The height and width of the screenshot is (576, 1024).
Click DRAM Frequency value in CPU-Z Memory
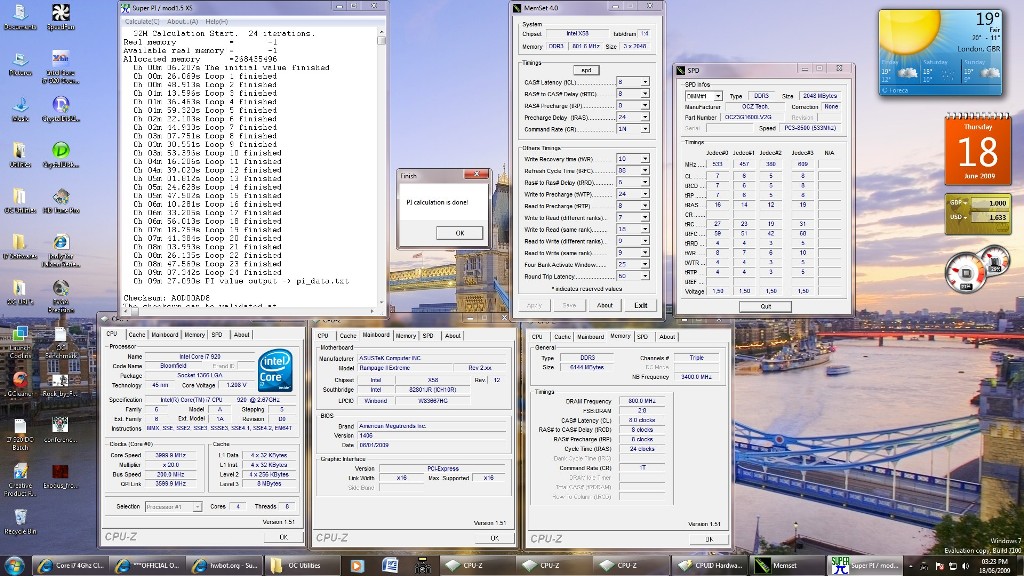tap(642, 401)
